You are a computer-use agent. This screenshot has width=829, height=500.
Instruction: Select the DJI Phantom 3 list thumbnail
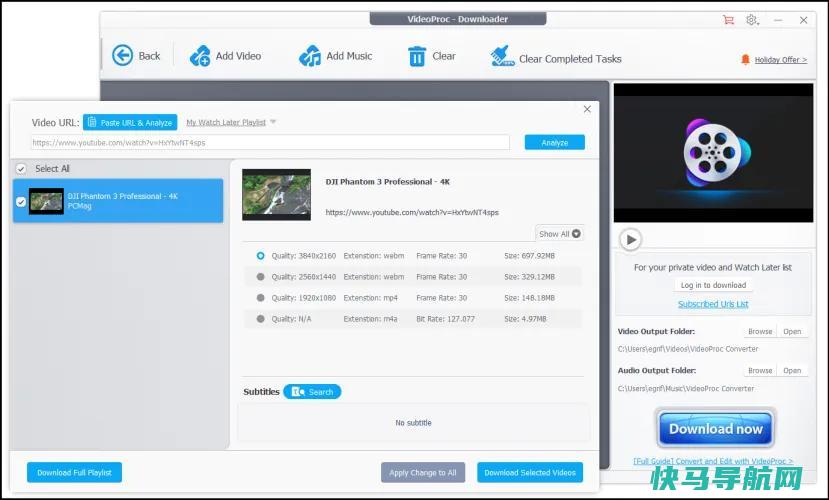point(47,201)
